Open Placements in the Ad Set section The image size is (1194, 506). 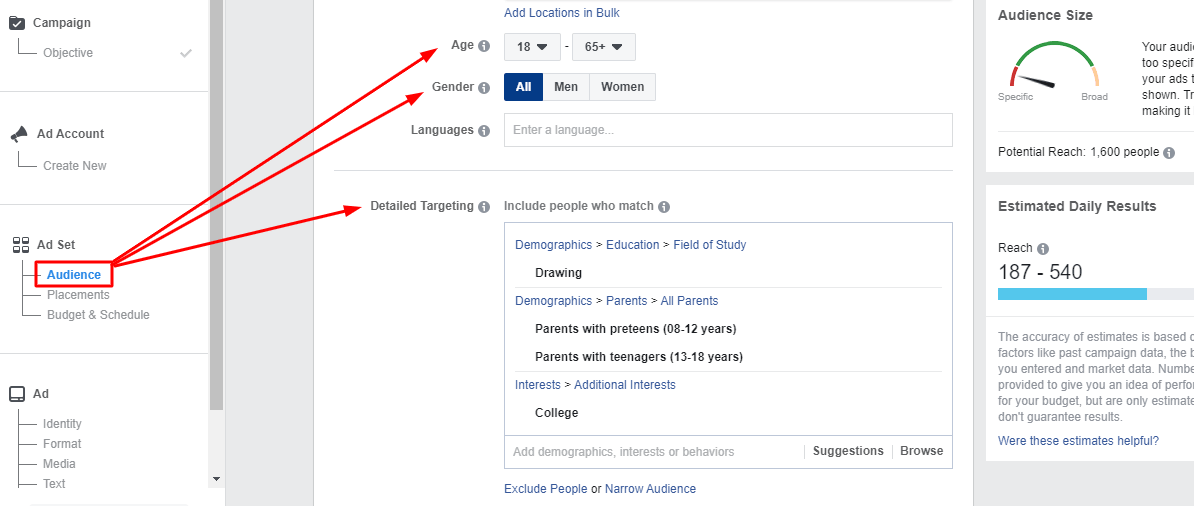pos(78,295)
